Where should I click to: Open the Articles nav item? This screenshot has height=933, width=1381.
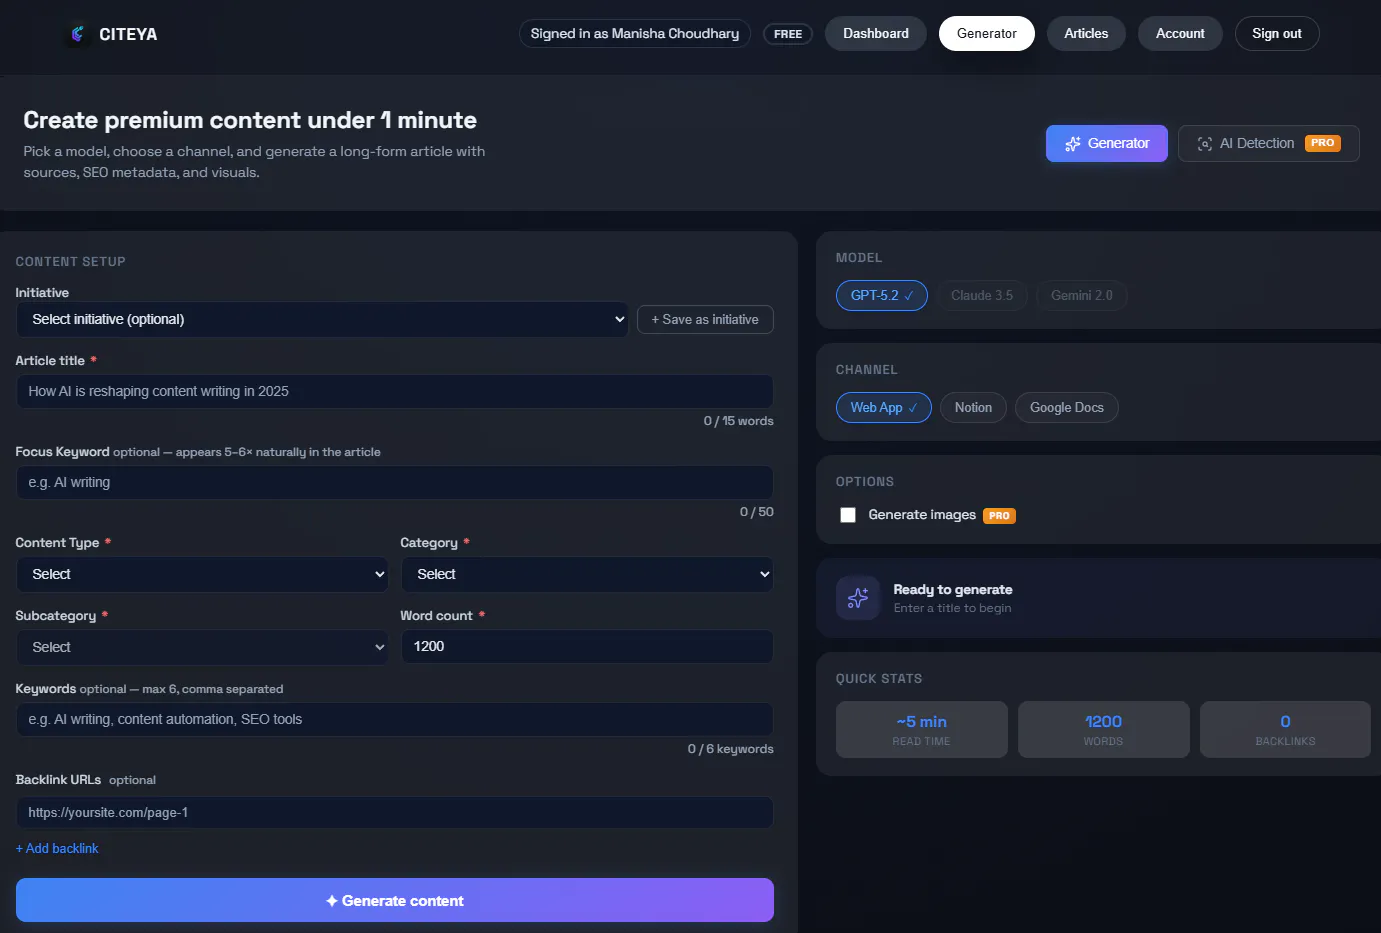(1086, 34)
